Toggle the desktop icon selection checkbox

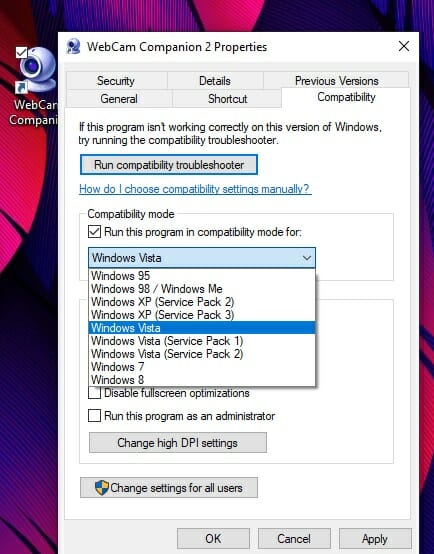[21, 52]
